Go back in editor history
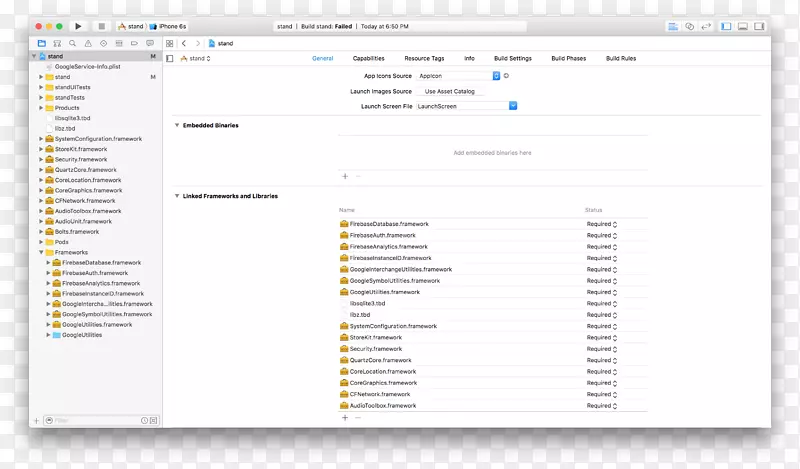Viewport: 800px width, 469px height. tap(184, 43)
